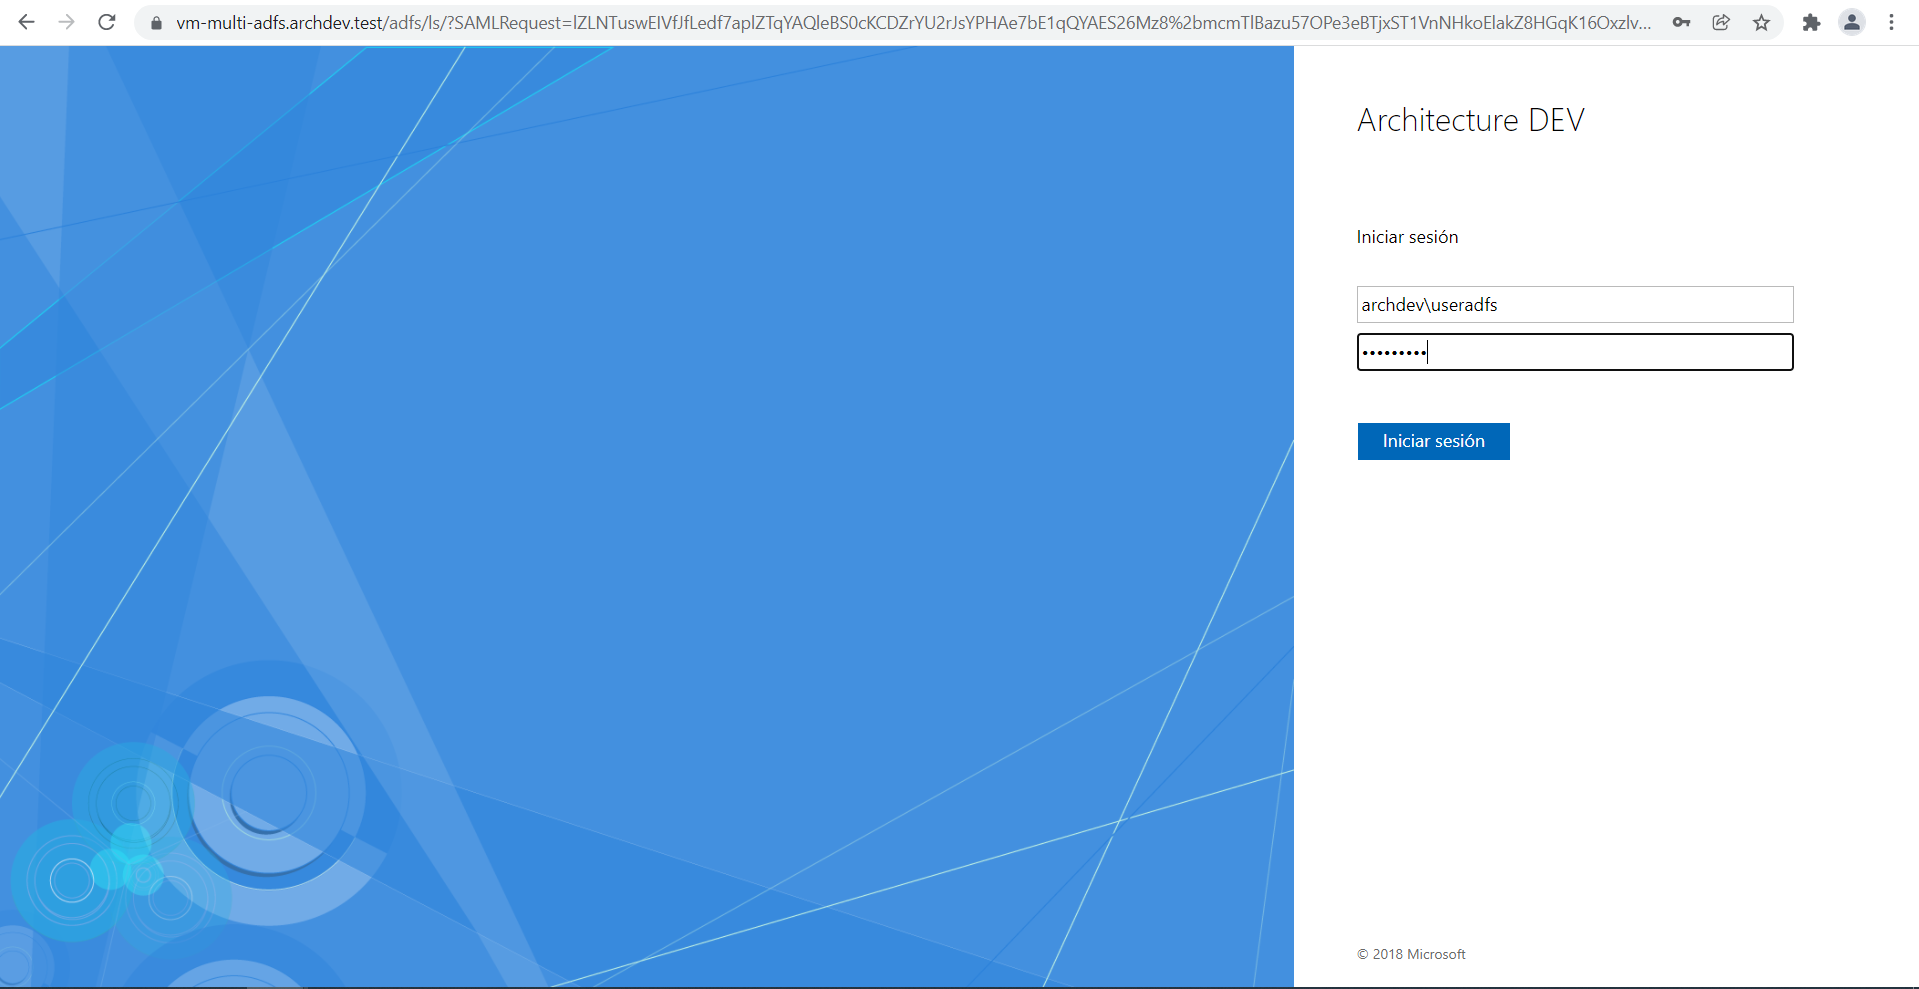Image resolution: width=1919 pixels, height=989 pixels.
Task: Open the Extensions puzzle icon
Action: (x=1811, y=22)
